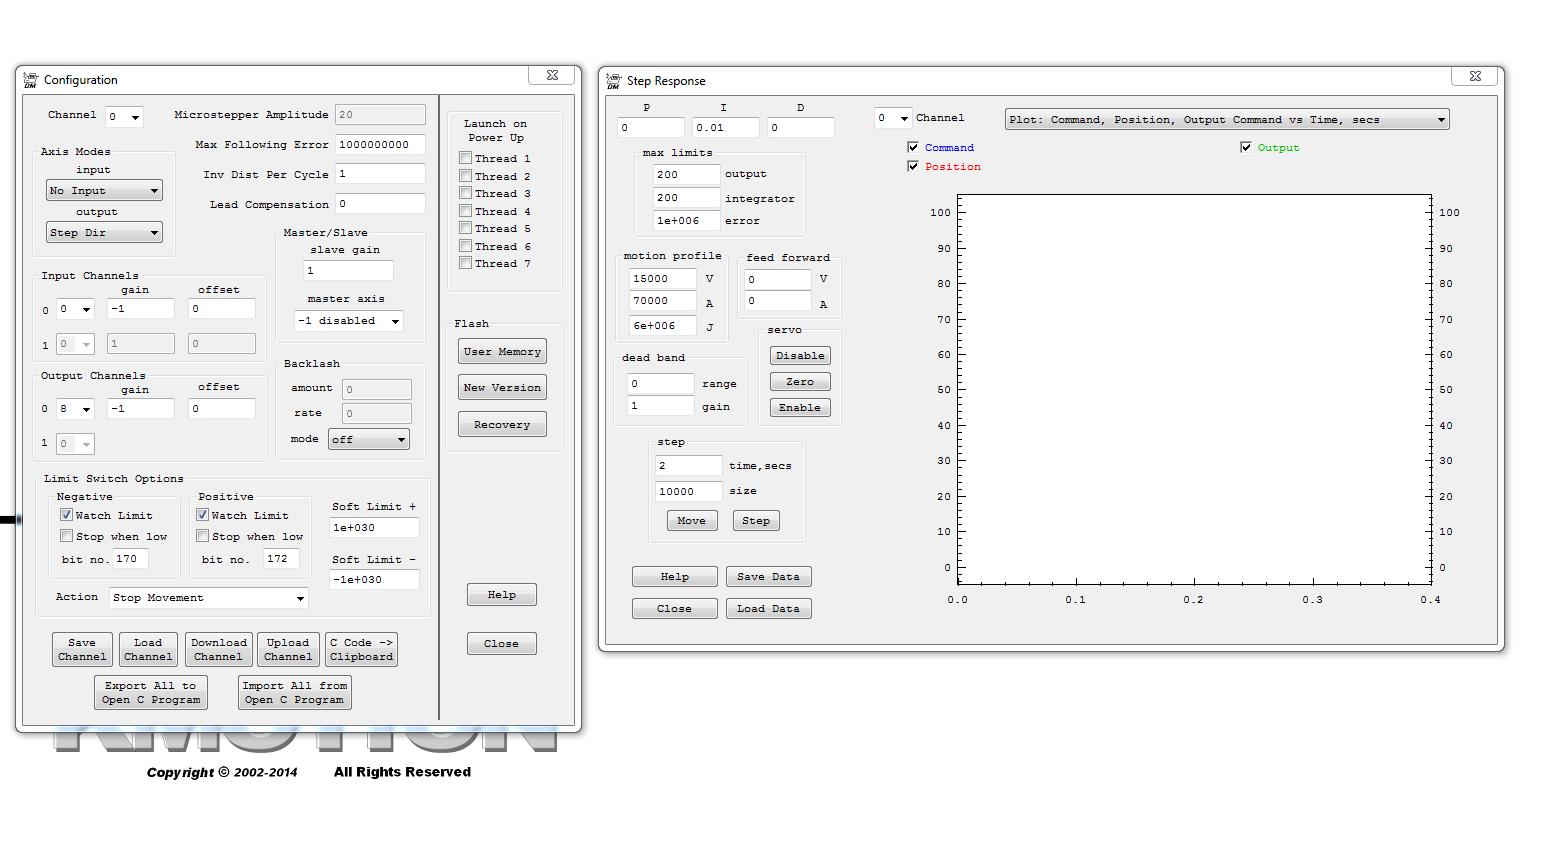The image size is (1548, 847).
Task: Toggle the Negative Watch Limit checkbox
Action: 67,515
